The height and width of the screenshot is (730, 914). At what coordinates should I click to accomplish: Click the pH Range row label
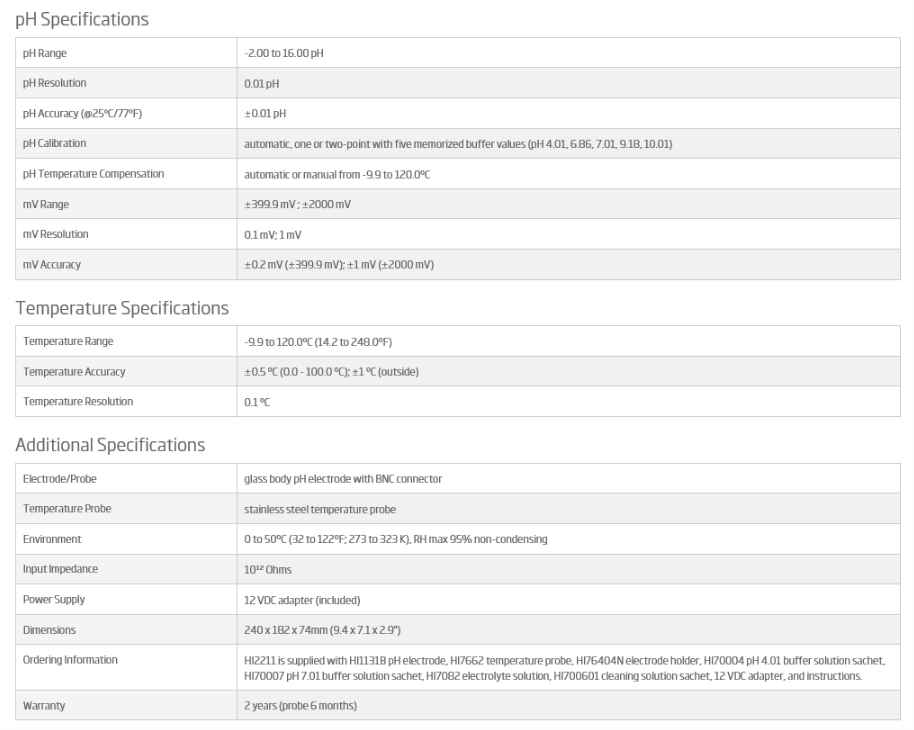pos(45,53)
